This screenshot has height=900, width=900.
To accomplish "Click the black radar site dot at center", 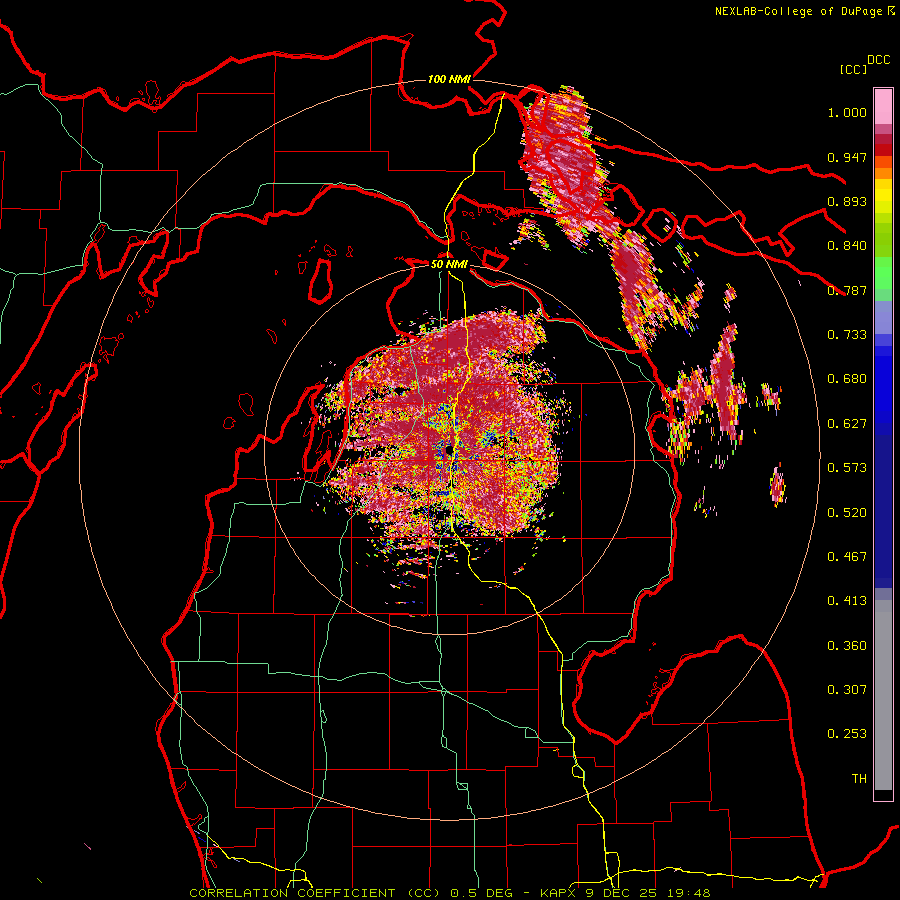I will (x=448, y=449).
